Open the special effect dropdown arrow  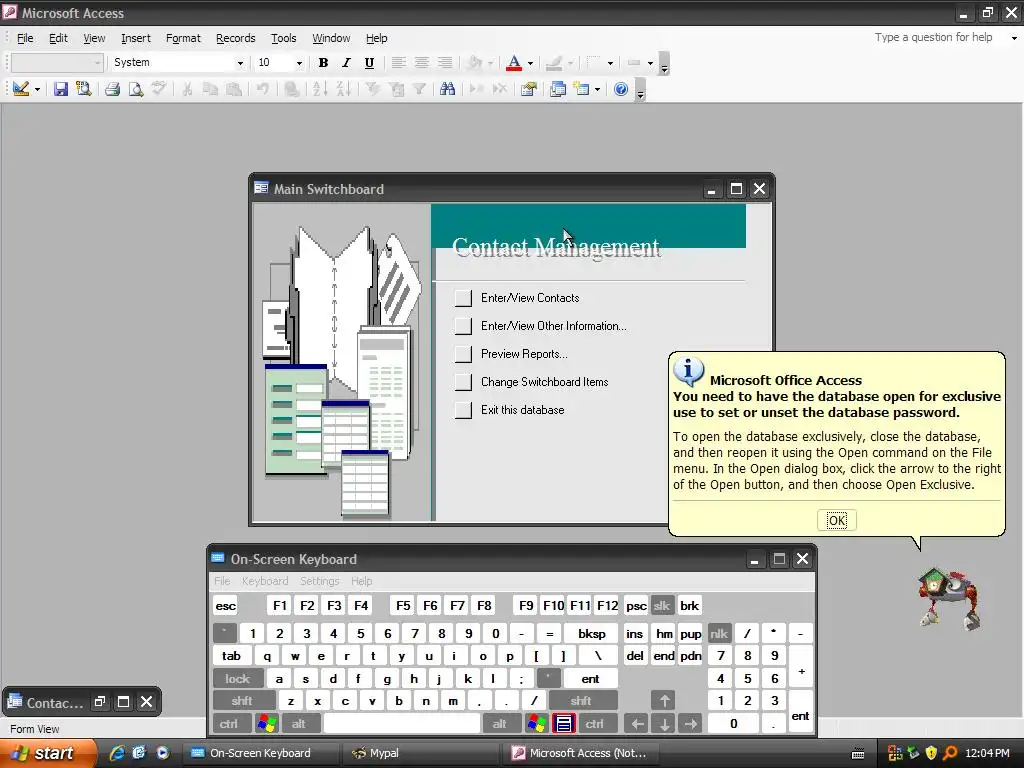tap(650, 63)
